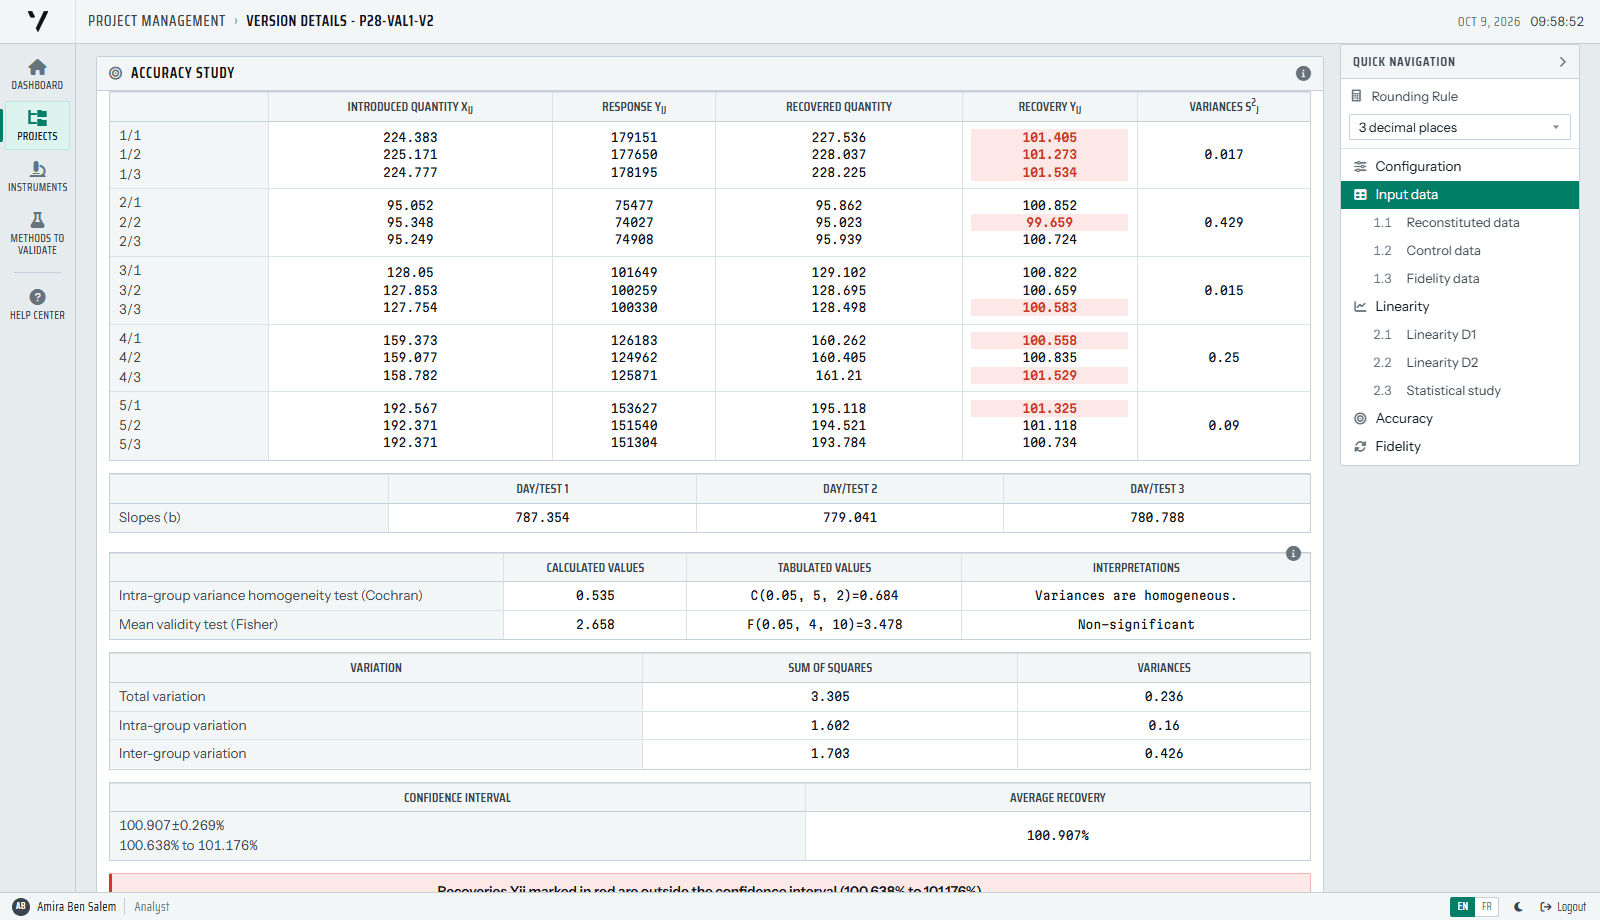Click Inter-group variation variance 0.426

click(1164, 753)
